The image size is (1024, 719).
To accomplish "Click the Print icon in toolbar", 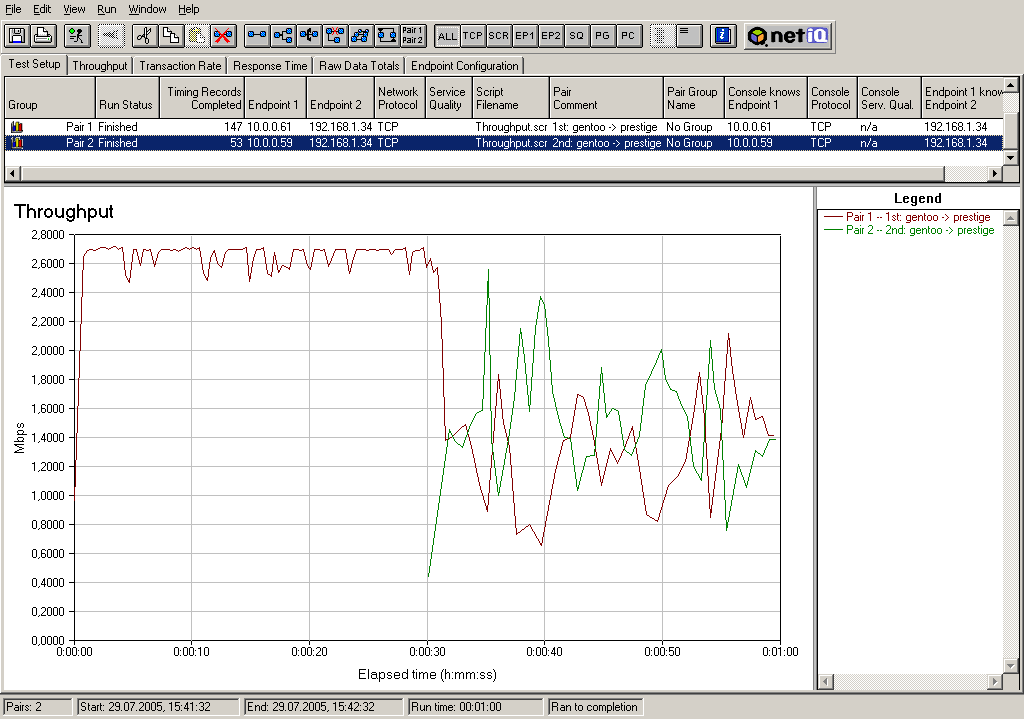I will tap(43, 36).
